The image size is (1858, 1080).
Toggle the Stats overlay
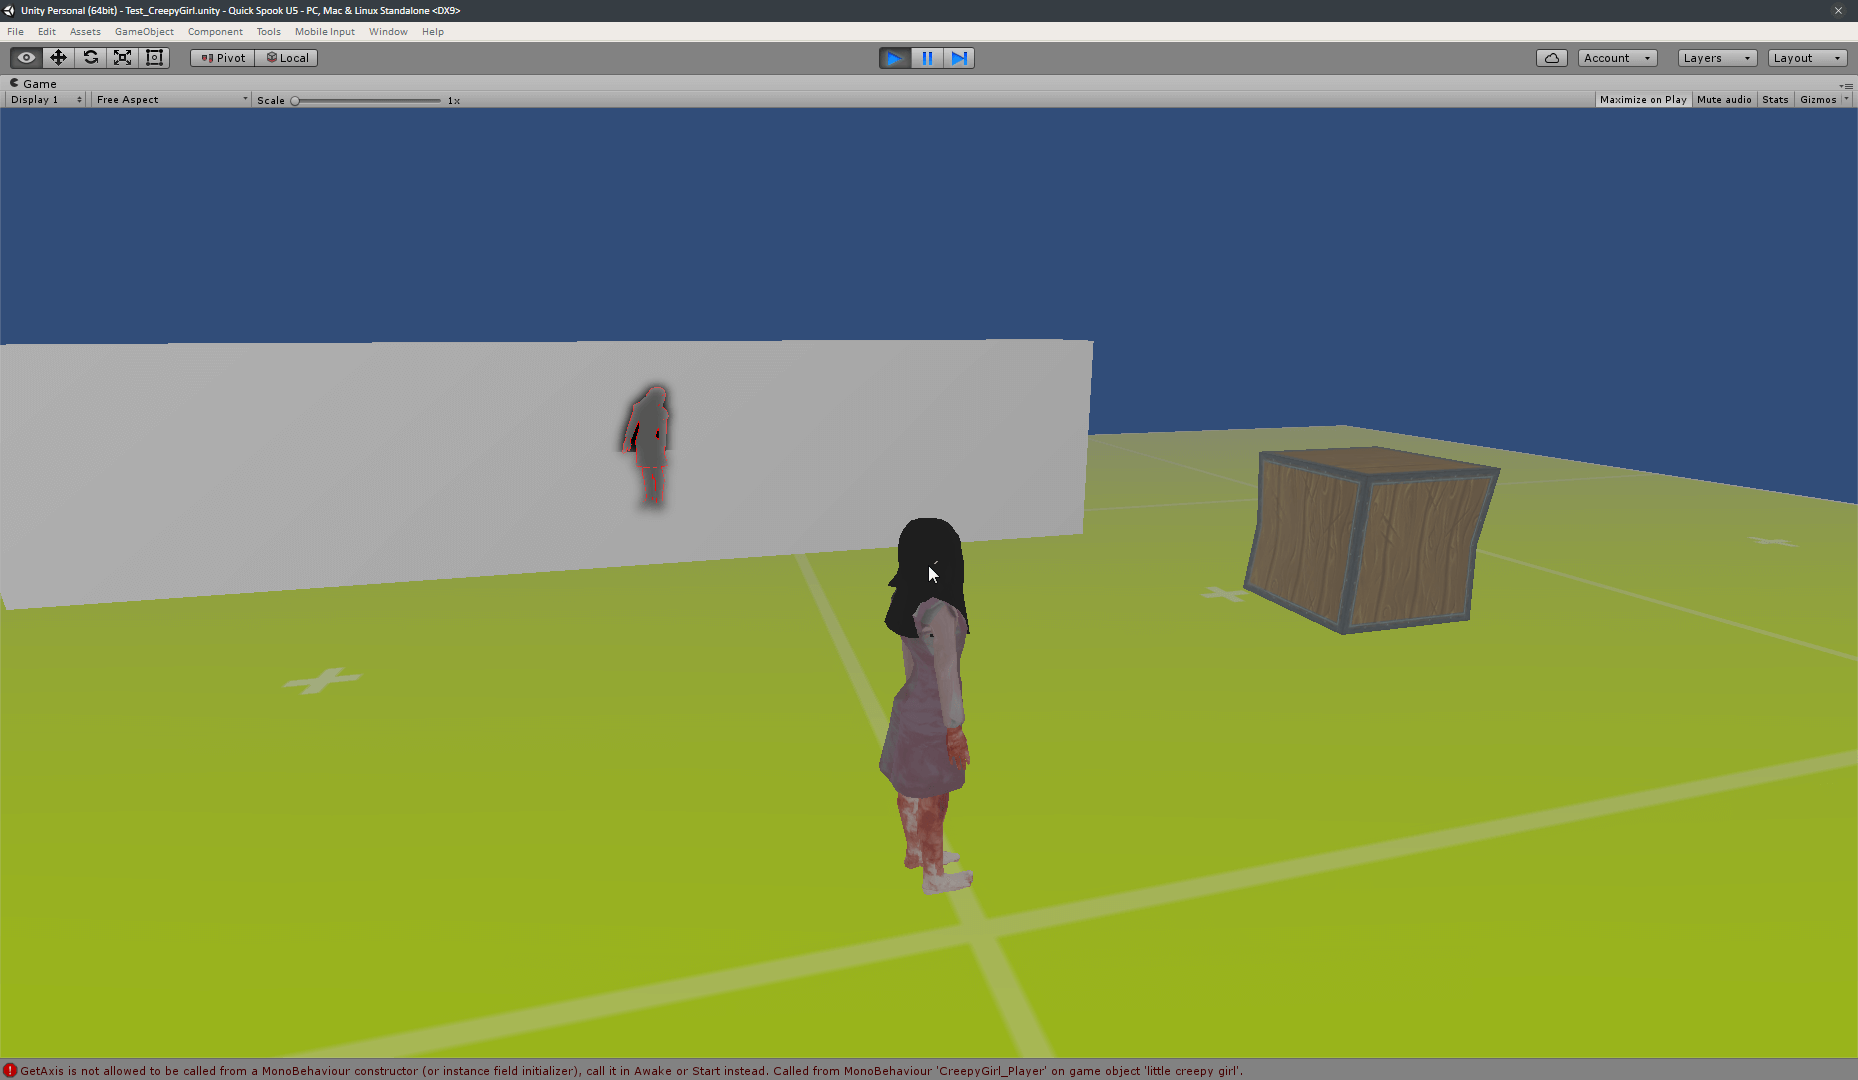click(1775, 100)
